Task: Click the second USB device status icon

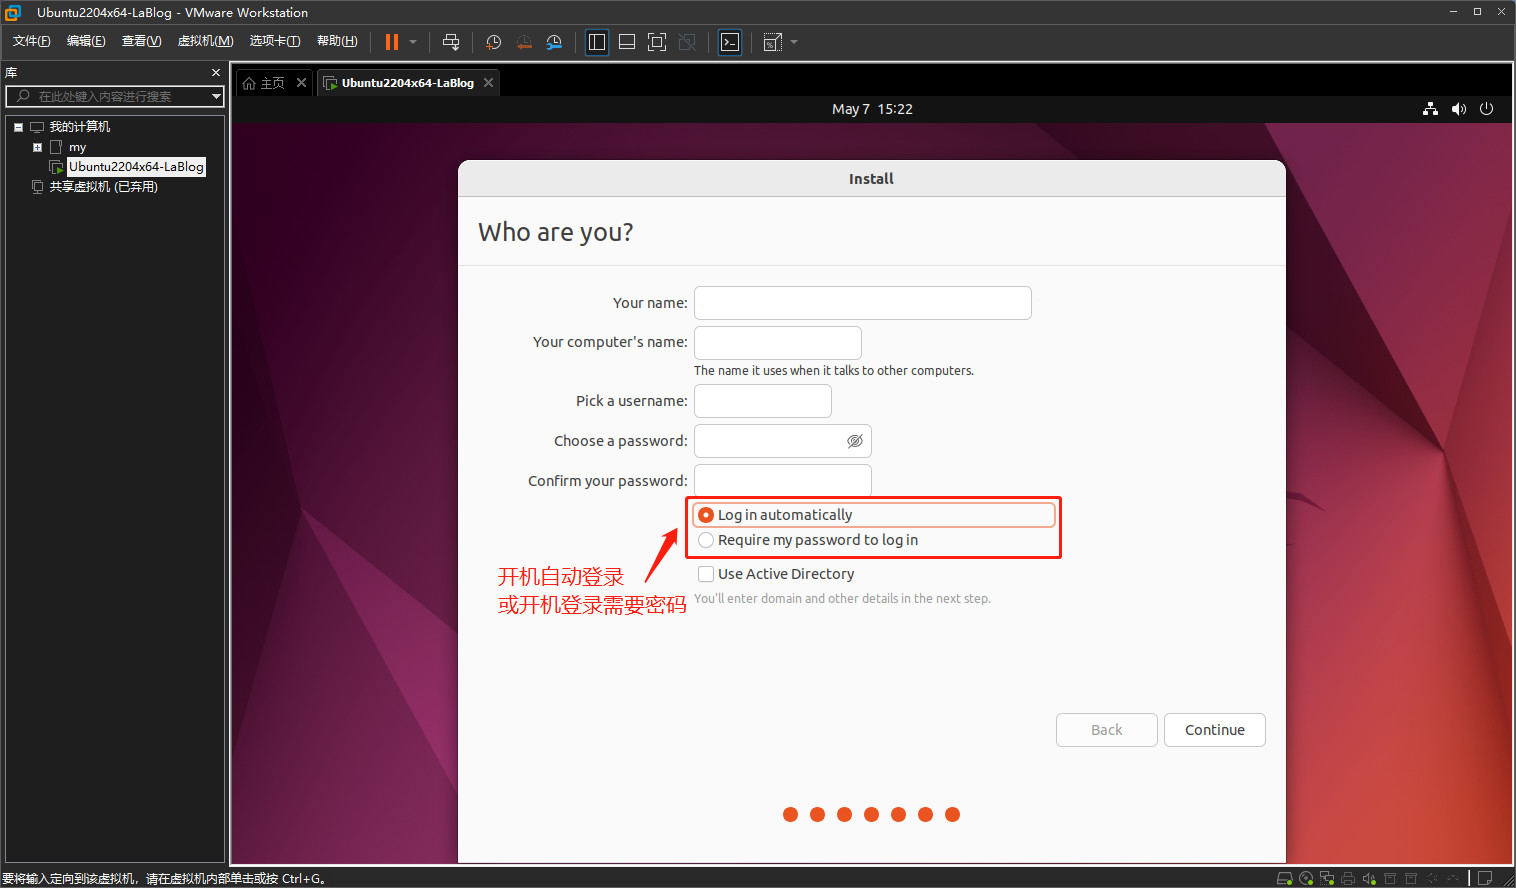Action: click(1411, 878)
